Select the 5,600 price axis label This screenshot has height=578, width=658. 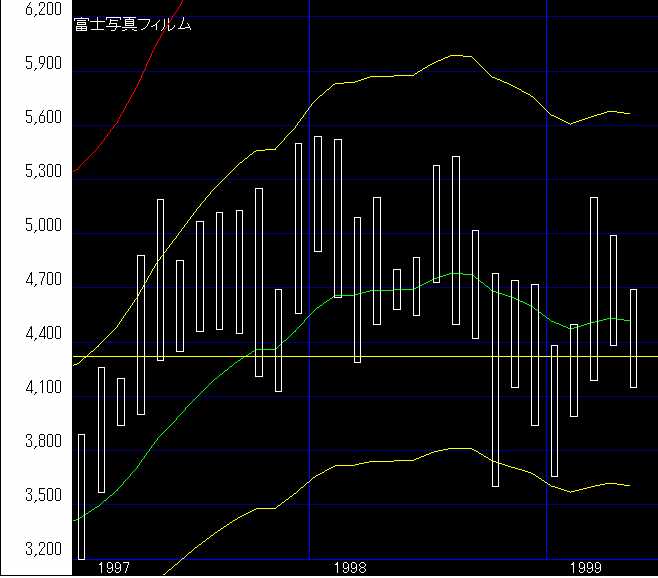[42, 118]
